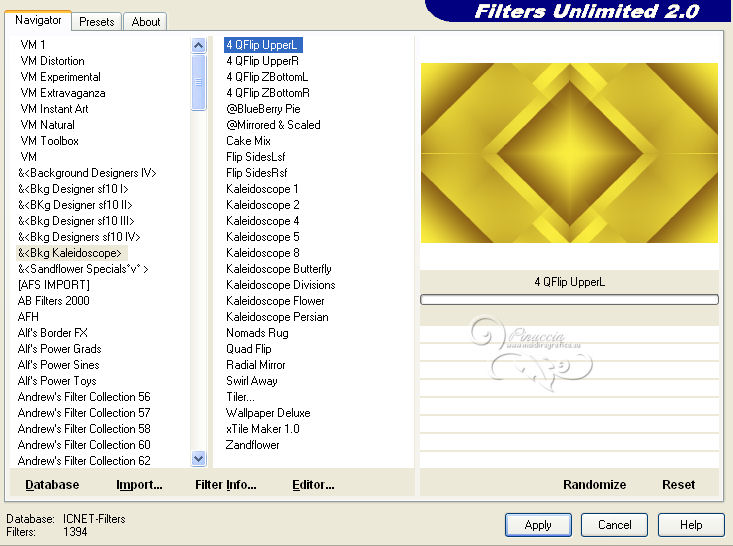The image size is (733, 546).
Task: Select the Kaleidoscope Flower filter
Action: click(x=275, y=301)
